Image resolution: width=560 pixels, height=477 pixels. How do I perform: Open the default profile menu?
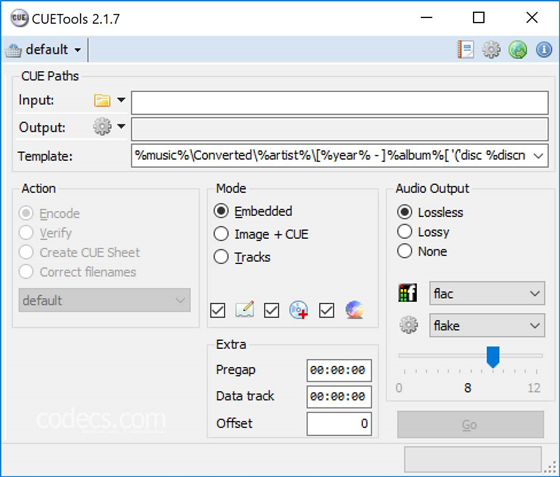click(43, 50)
